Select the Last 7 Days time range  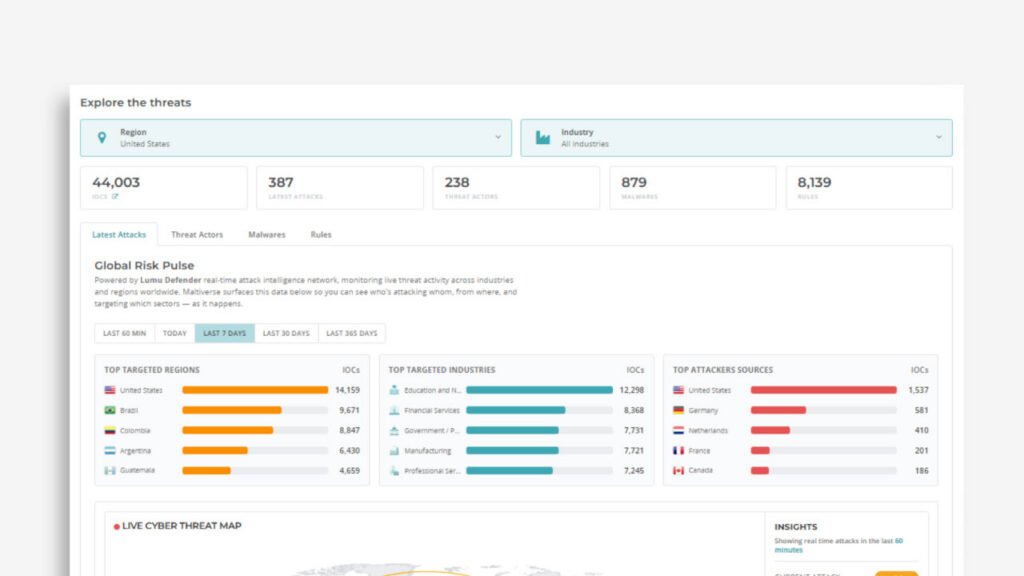(x=225, y=333)
